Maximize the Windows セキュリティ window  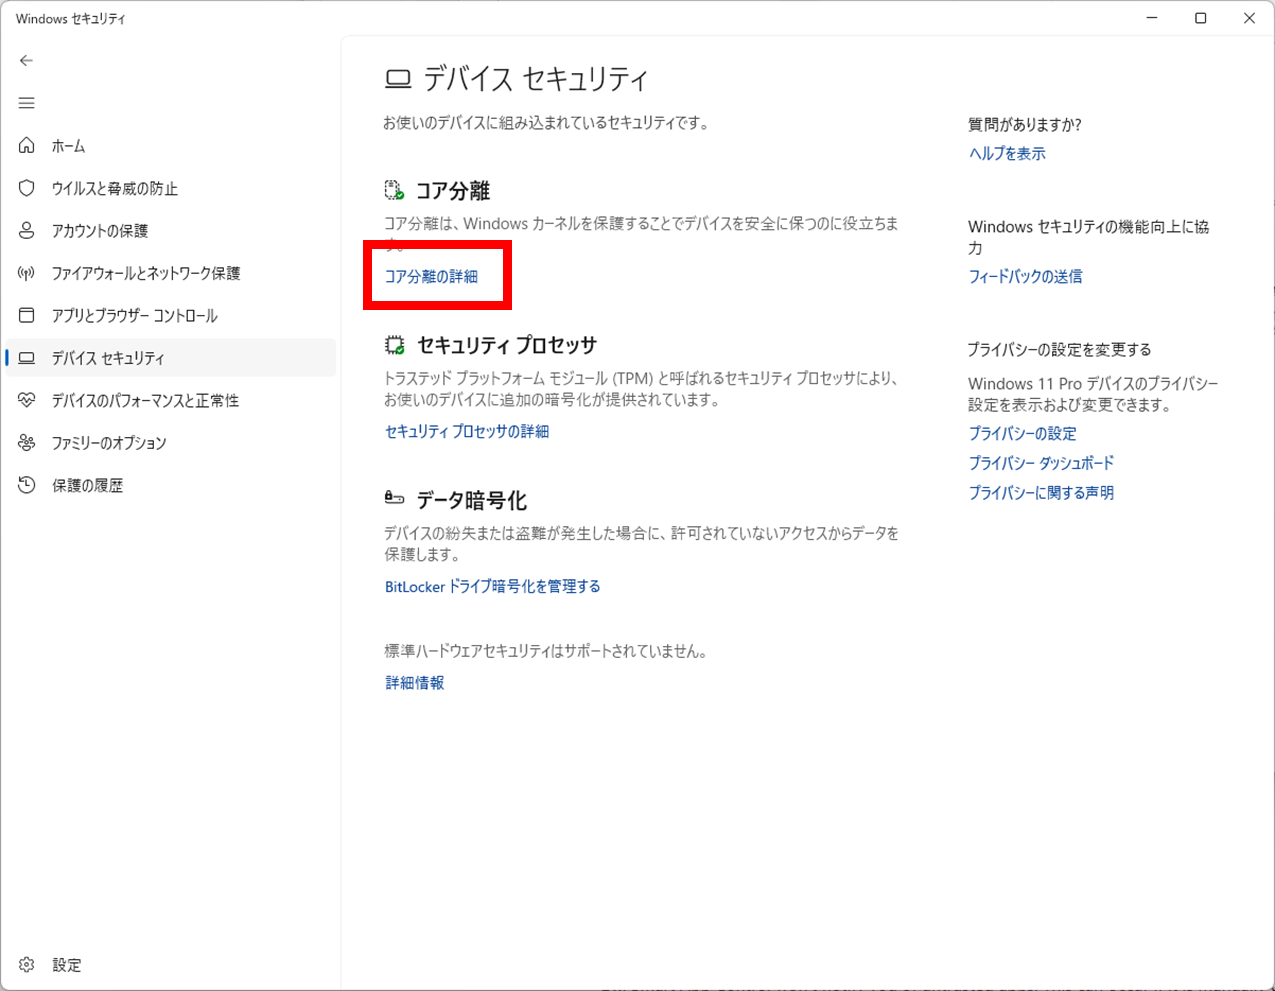click(1201, 18)
